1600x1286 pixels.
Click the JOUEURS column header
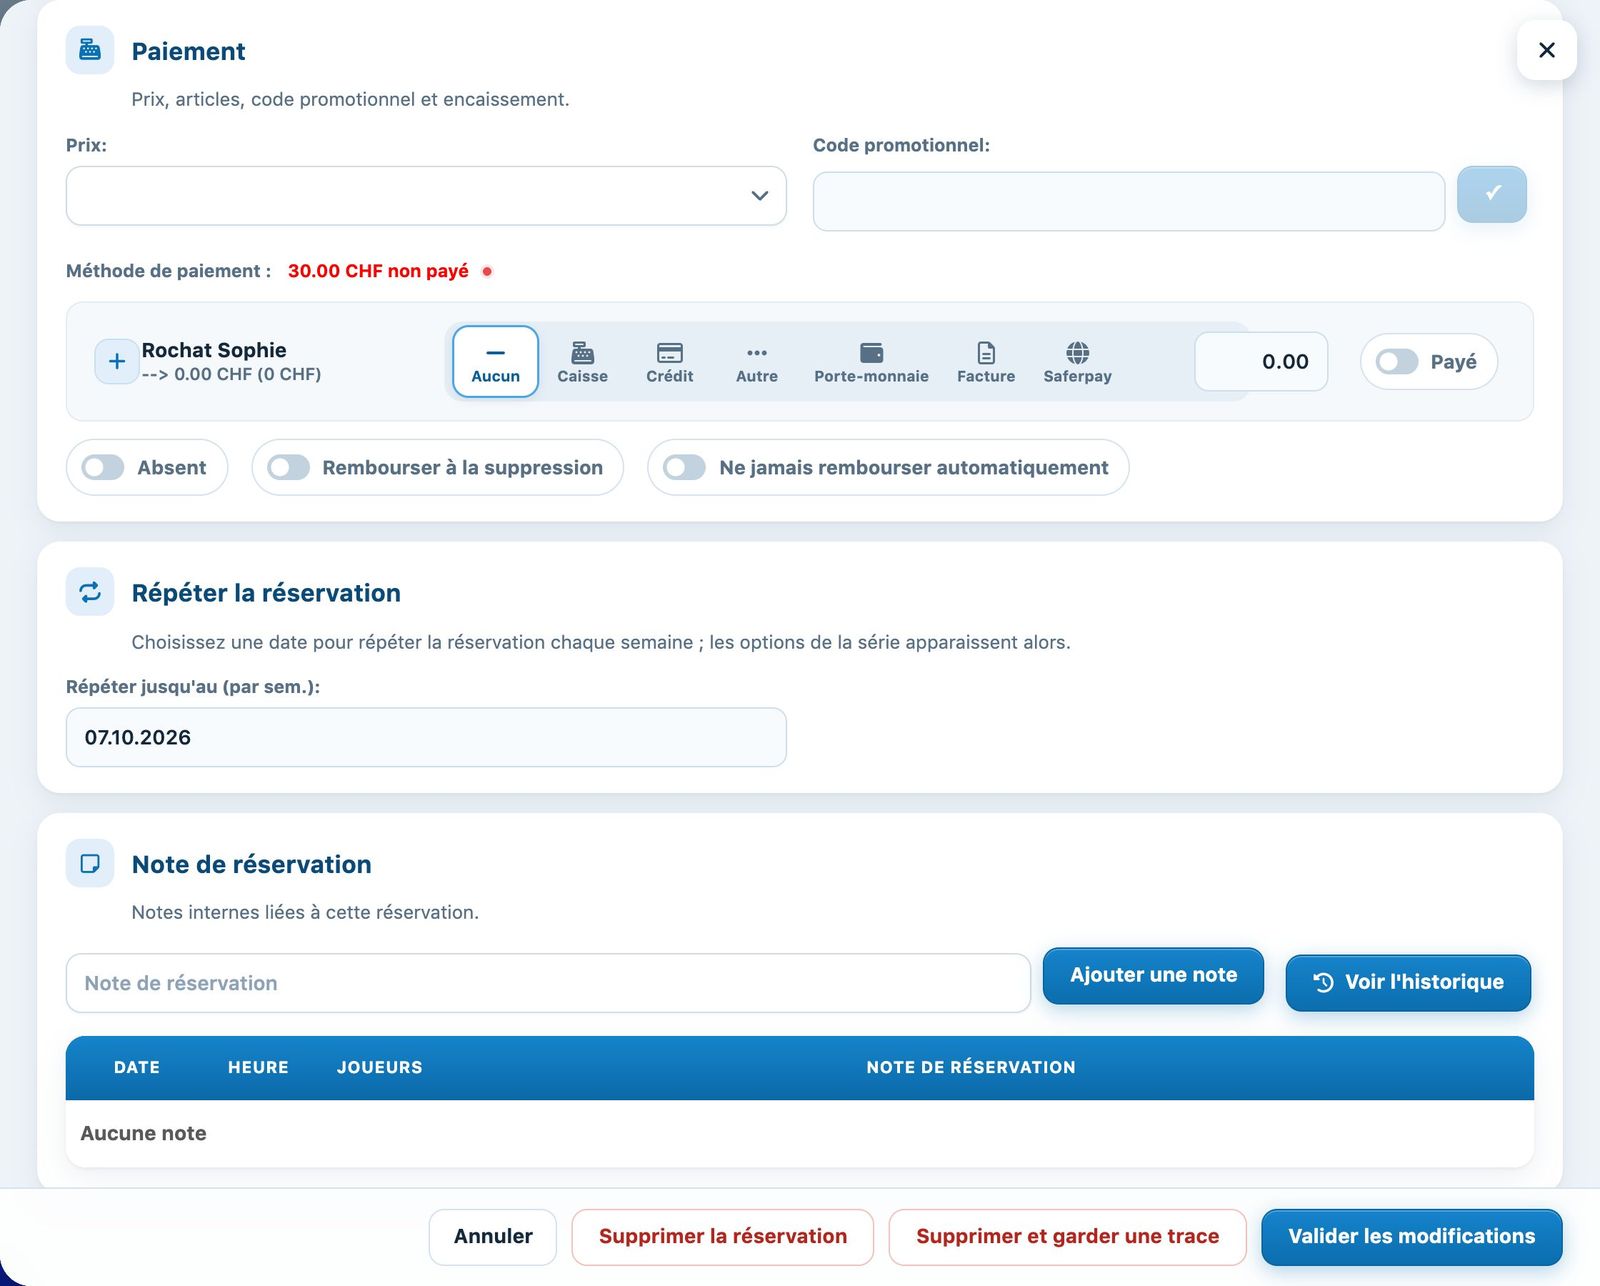tap(379, 1067)
